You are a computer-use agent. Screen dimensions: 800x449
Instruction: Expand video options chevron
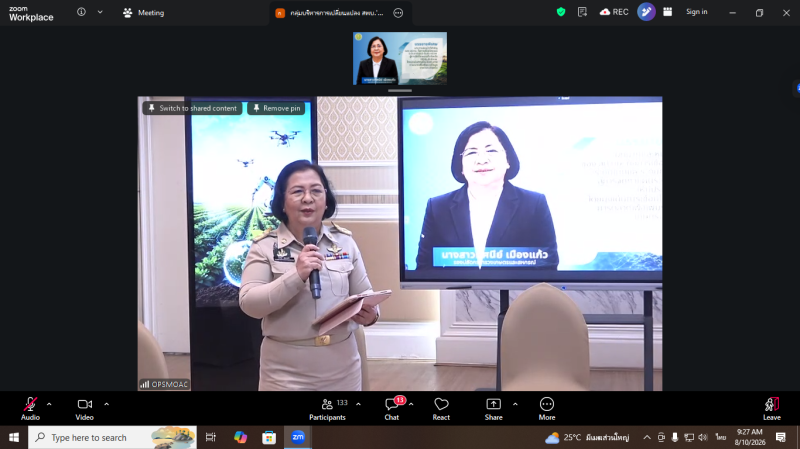[x=107, y=404]
